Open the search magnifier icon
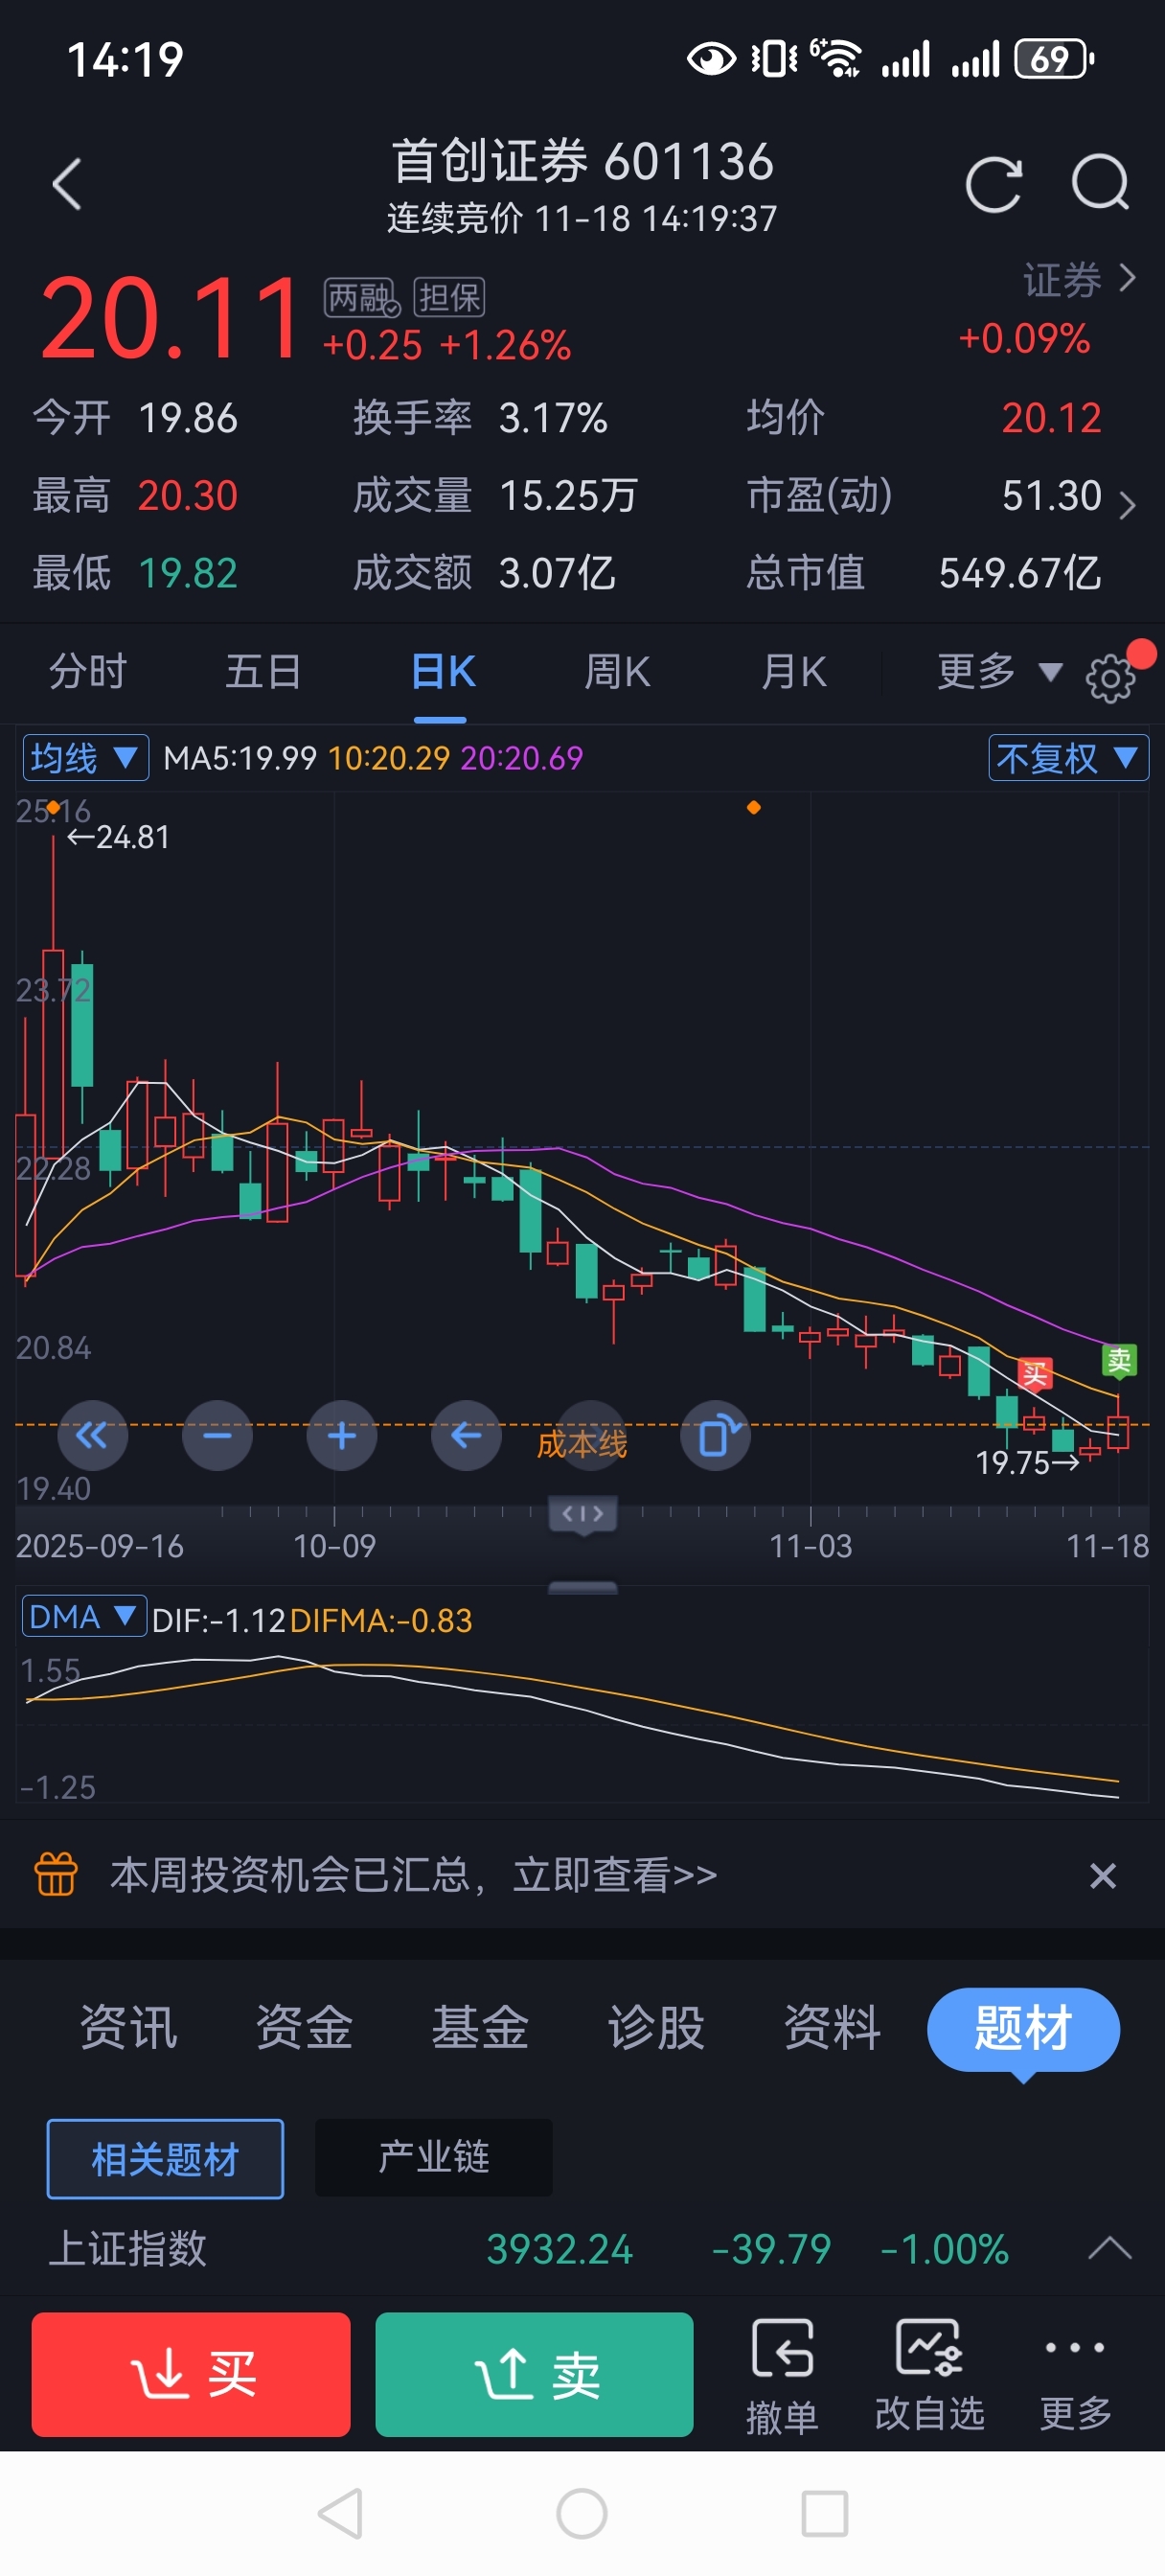The image size is (1165, 2576). [x=1100, y=183]
